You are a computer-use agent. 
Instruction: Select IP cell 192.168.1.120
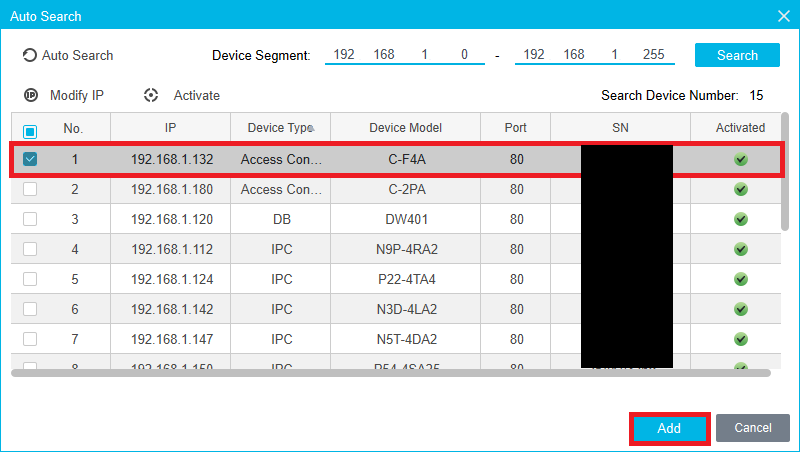click(172, 219)
